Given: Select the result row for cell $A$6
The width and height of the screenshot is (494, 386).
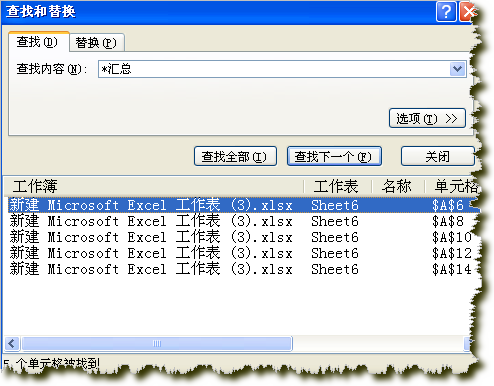Looking at the screenshot, I should [x=242, y=205].
